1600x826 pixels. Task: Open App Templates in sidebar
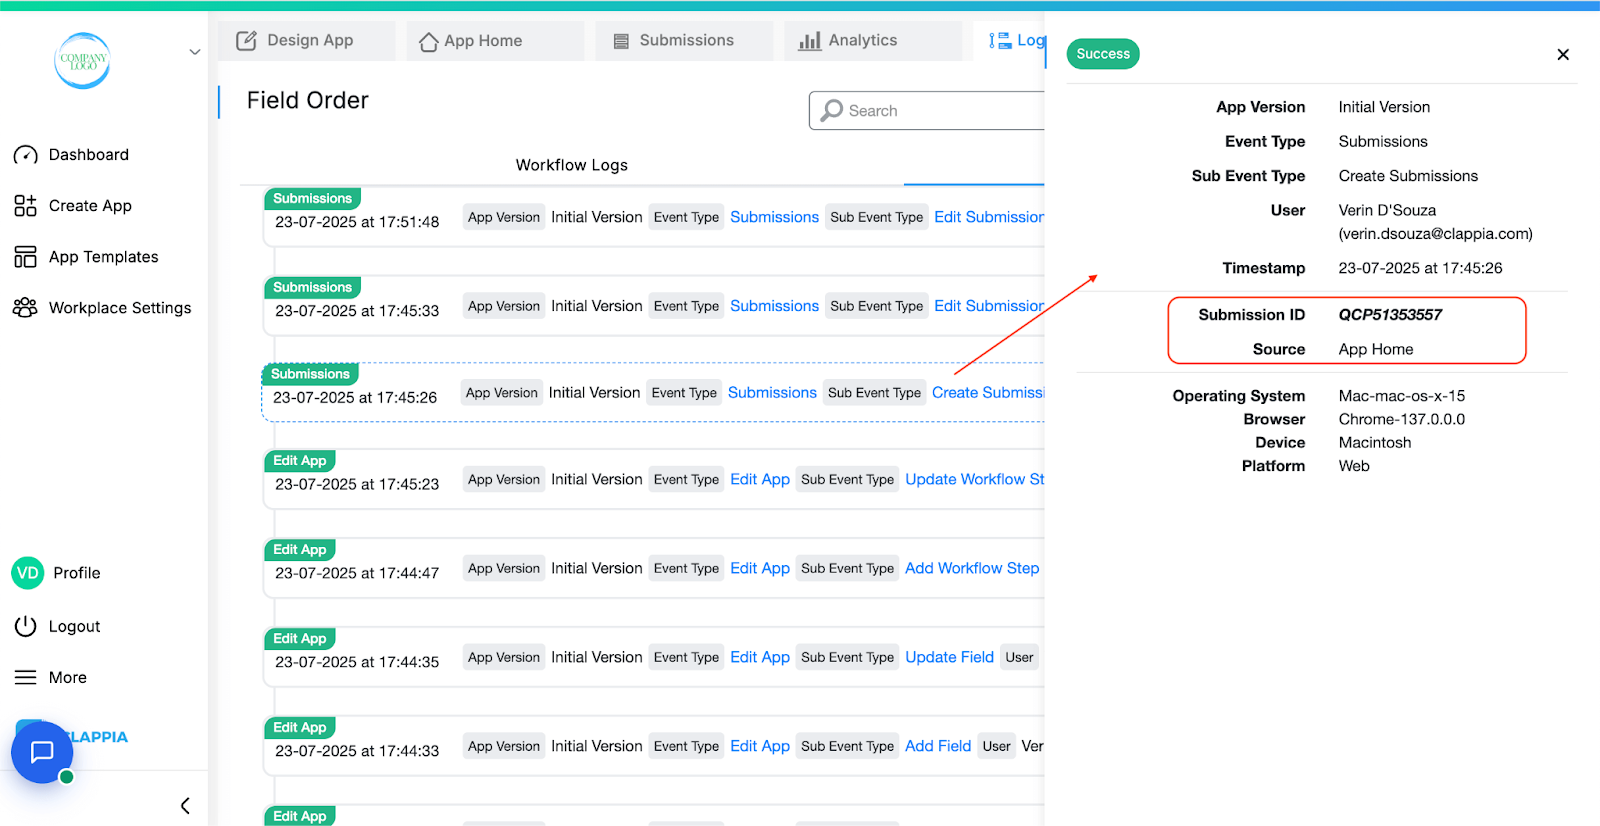104,257
